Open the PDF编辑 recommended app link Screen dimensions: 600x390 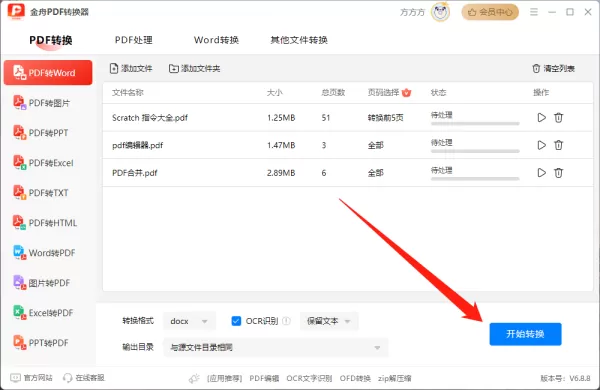click(x=264, y=378)
